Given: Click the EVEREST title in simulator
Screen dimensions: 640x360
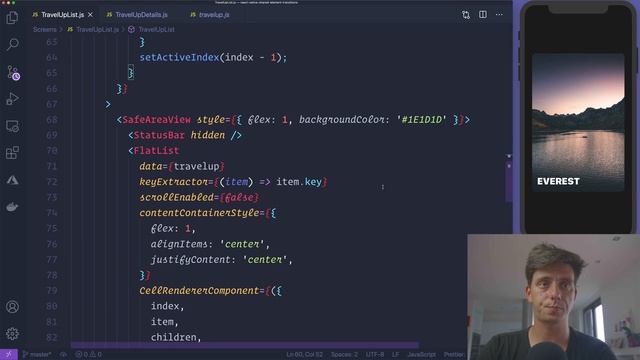Looking at the screenshot, I should tap(558, 181).
